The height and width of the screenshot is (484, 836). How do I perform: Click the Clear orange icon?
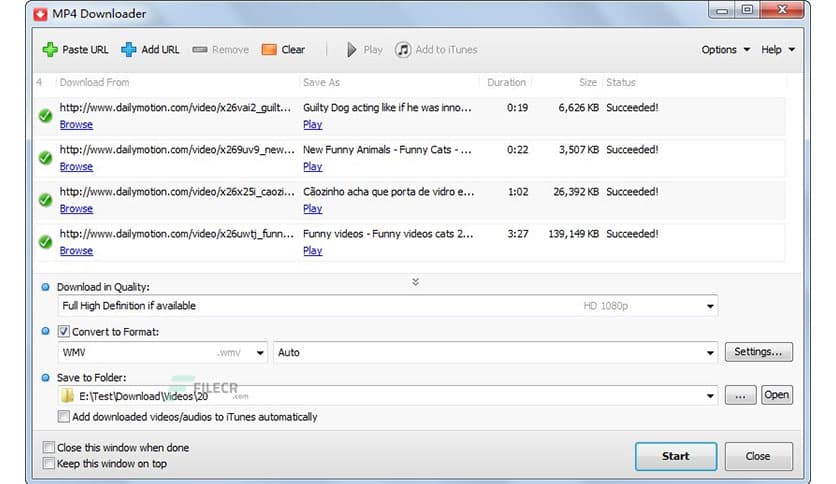click(x=269, y=50)
